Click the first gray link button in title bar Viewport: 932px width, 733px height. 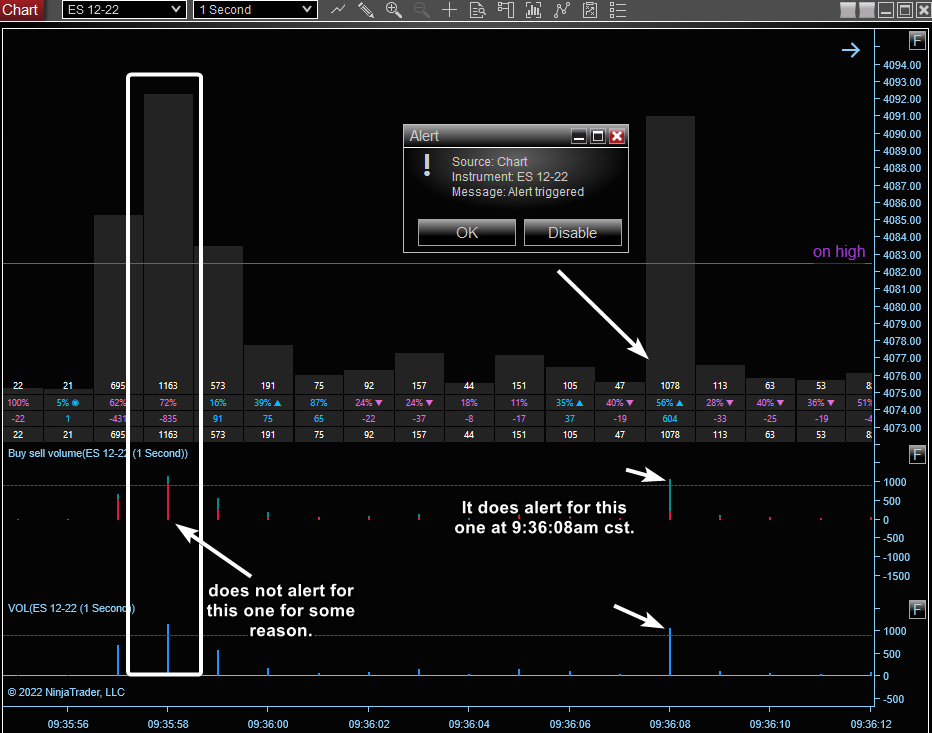click(848, 10)
